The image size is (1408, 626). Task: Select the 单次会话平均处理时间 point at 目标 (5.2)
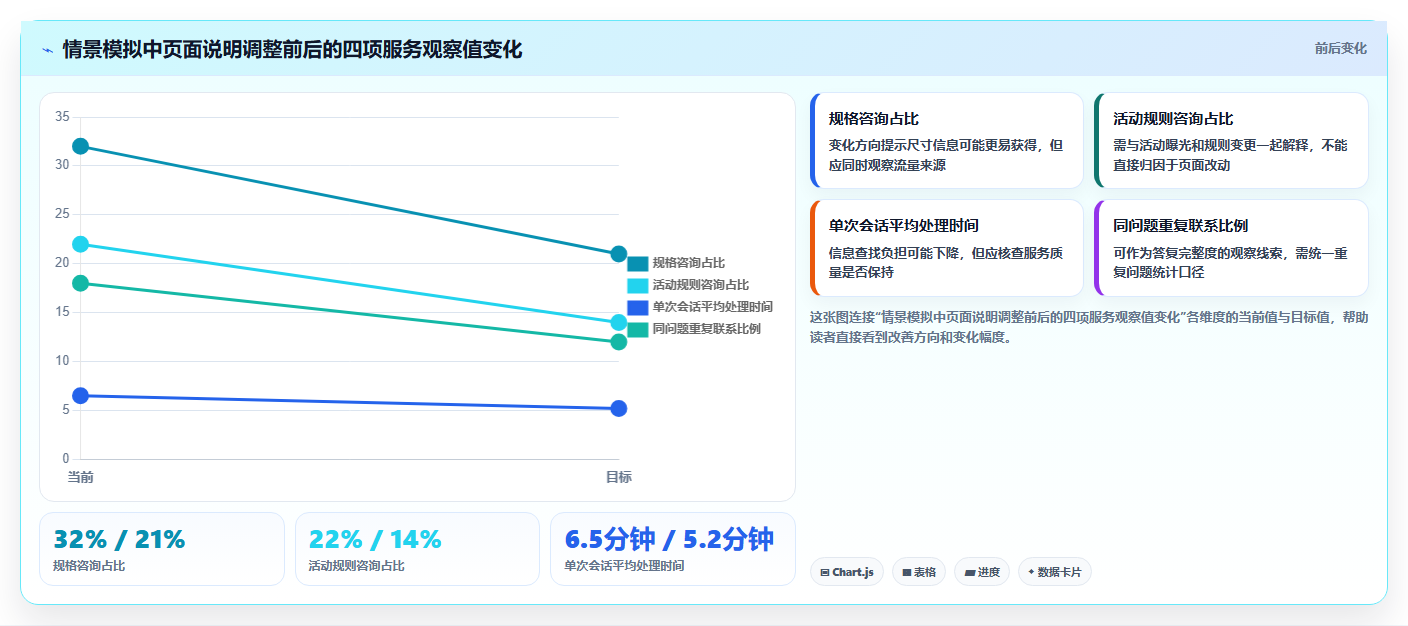coord(618,408)
